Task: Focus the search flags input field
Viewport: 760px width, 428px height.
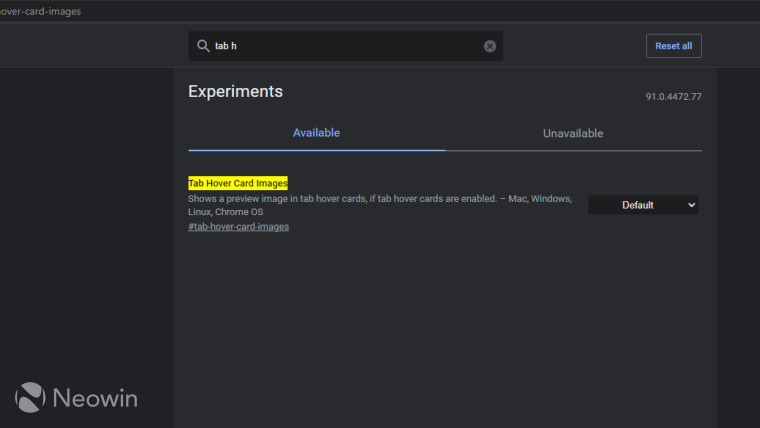Action: point(346,46)
